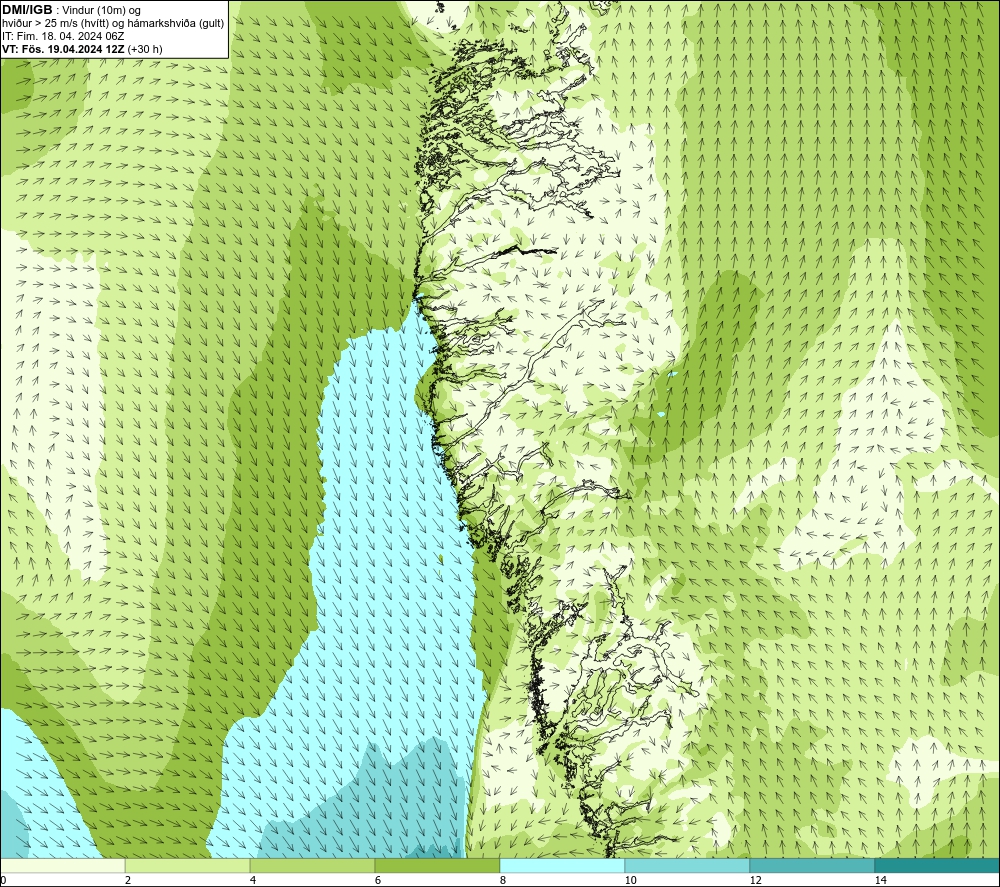Click the 12-14 m/s teal legend swatch
The width and height of the screenshot is (1000, 887).
812,865
